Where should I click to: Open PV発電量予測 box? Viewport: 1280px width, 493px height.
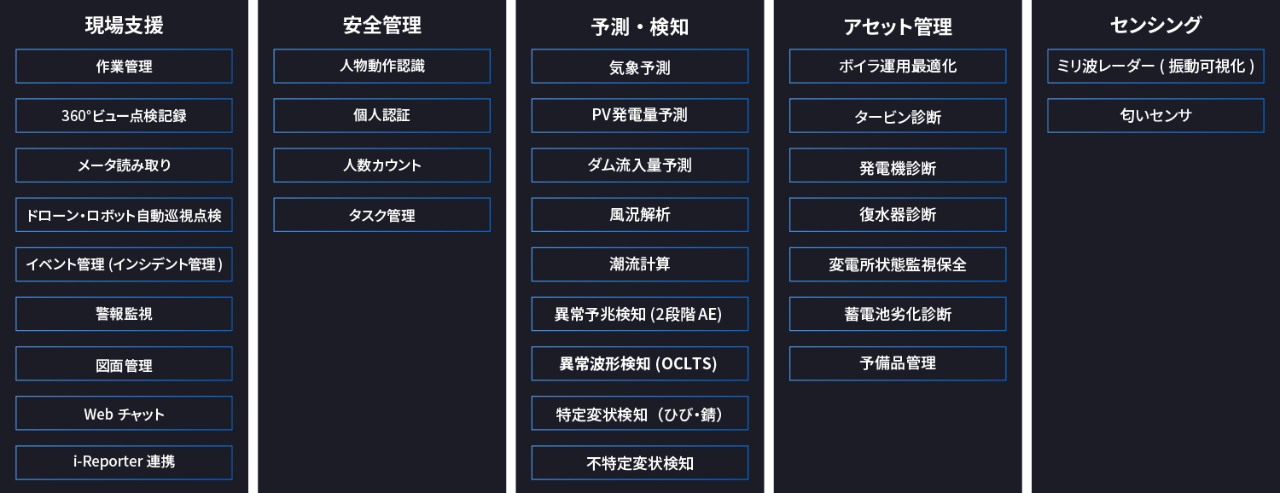coord(640,116)
